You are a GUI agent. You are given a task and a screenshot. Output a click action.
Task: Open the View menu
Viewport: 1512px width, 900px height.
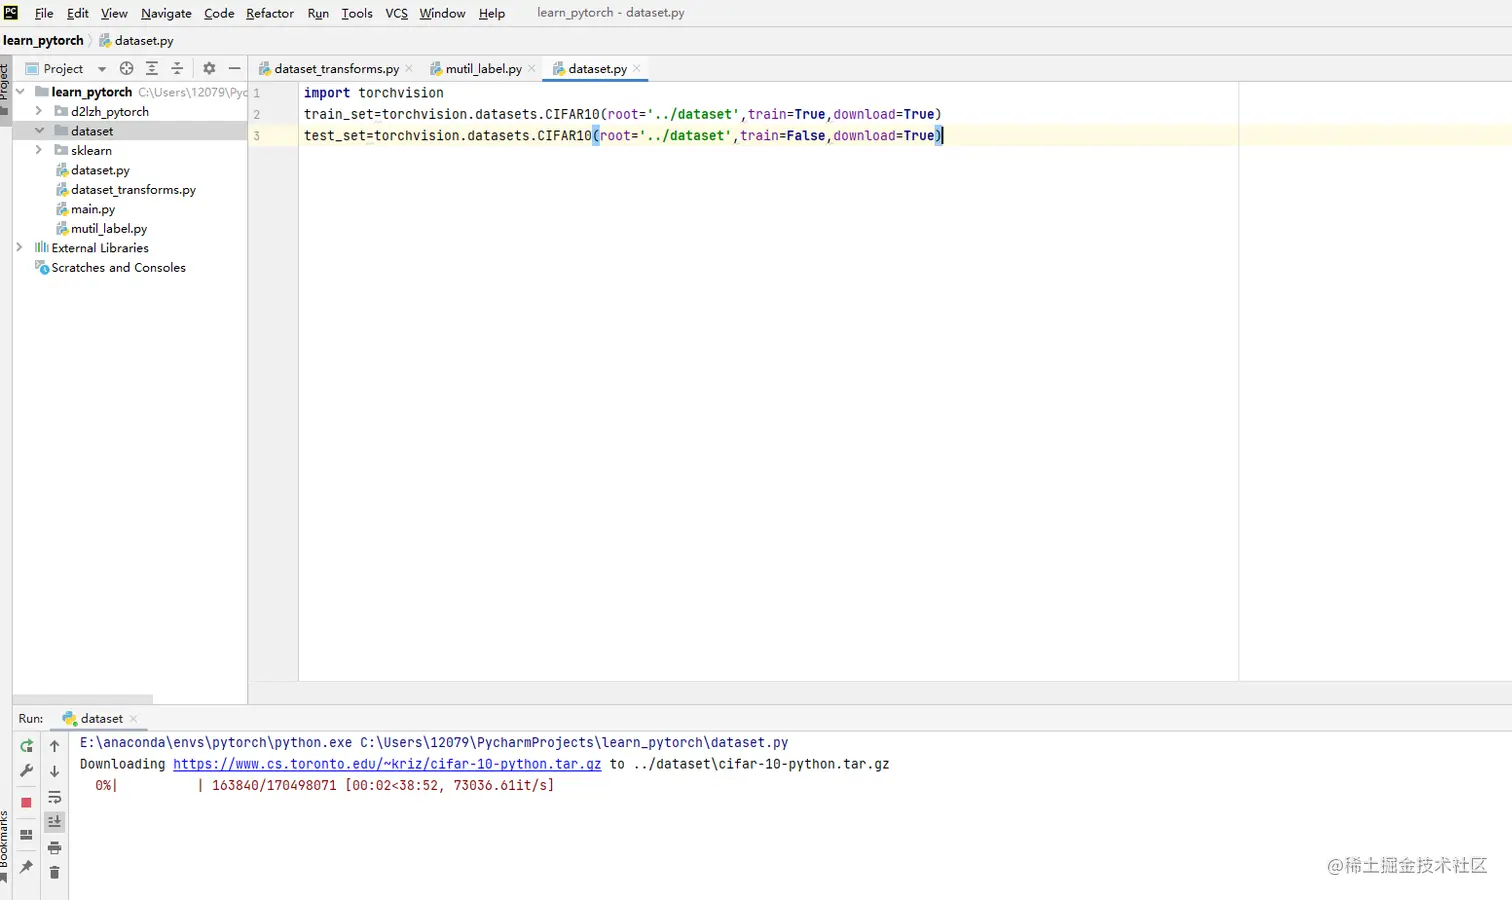pos(114,13)
